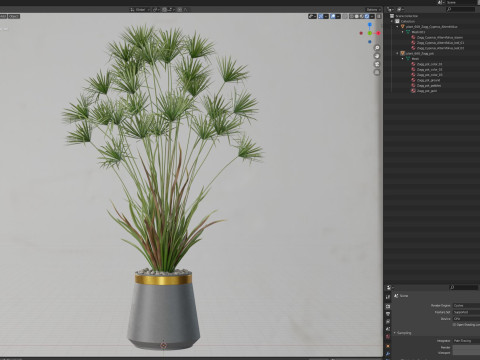Screen dimensions: 480x360
Task: Open the Render properties tab
Action: pos(388,306)
